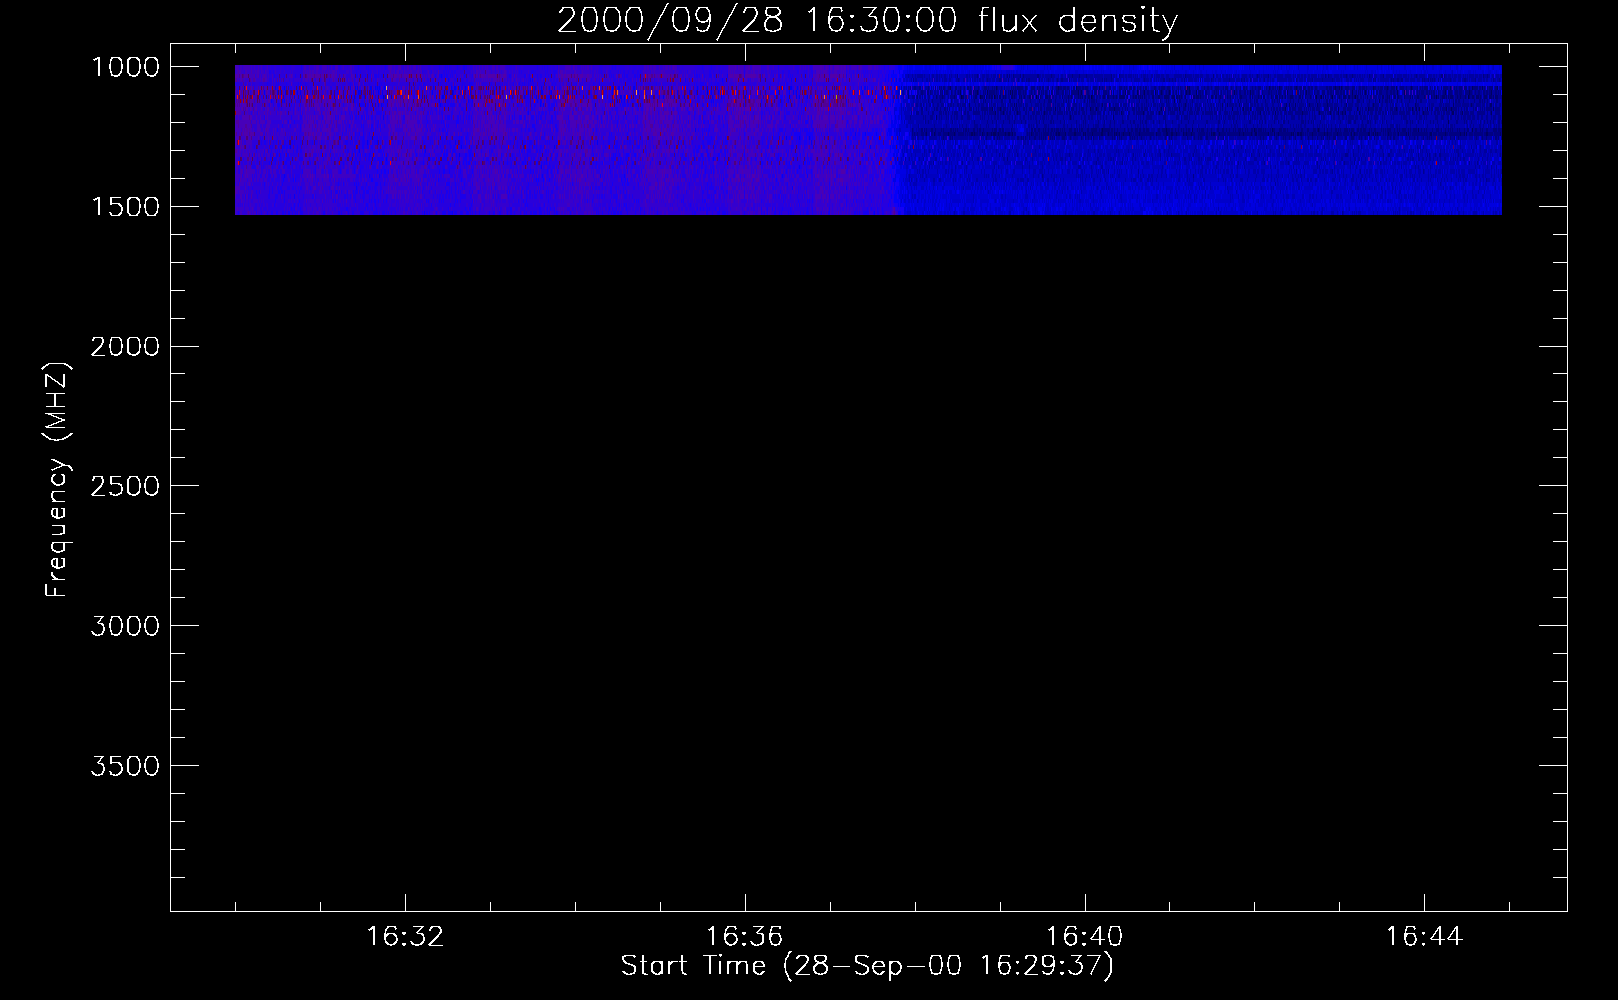1618x1000 pixels.
Task: Click the blue-red spectrogram data band
Action: 868,140
